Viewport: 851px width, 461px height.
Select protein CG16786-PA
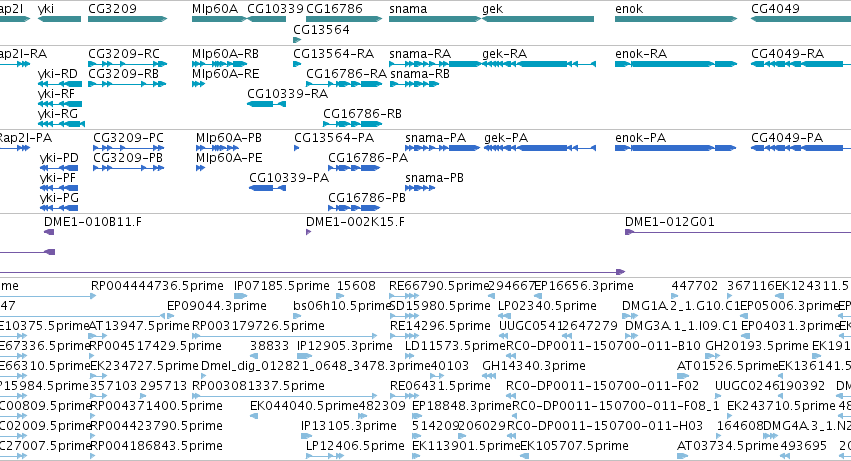click(368, 158)
